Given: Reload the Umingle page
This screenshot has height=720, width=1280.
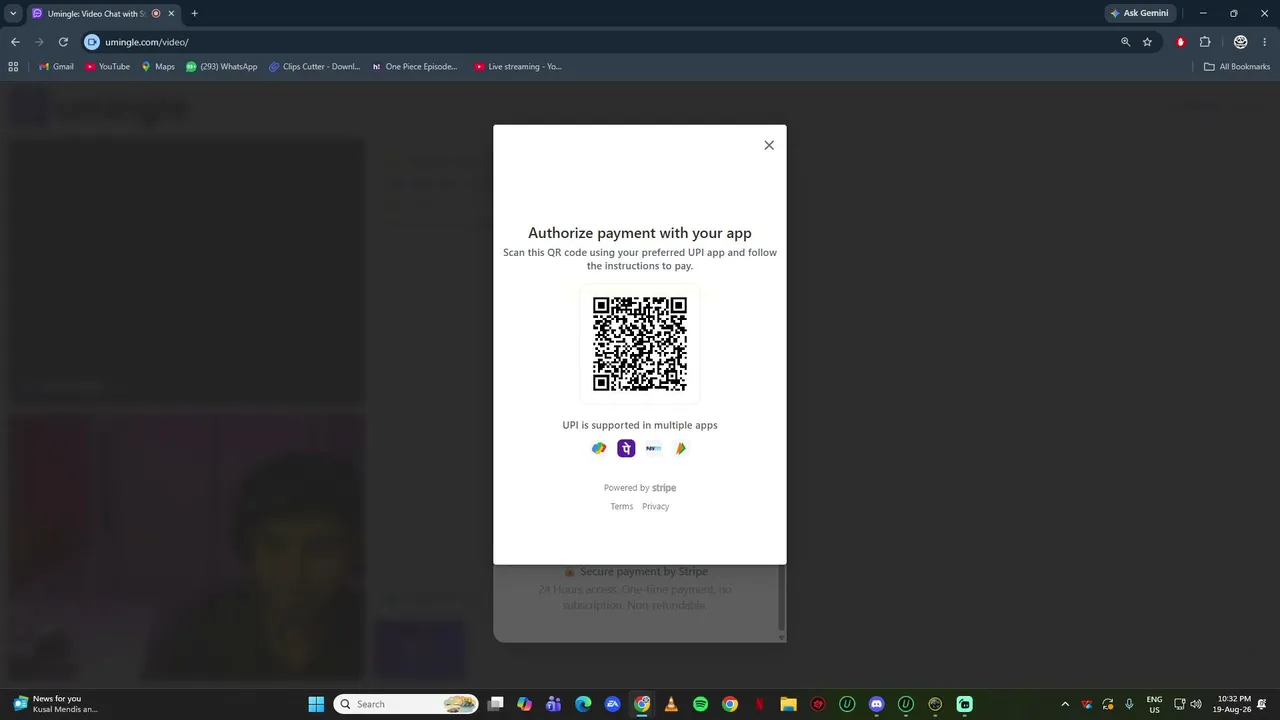Looking at the screenshot, I should pyautogui.click(x=63, y=42).
